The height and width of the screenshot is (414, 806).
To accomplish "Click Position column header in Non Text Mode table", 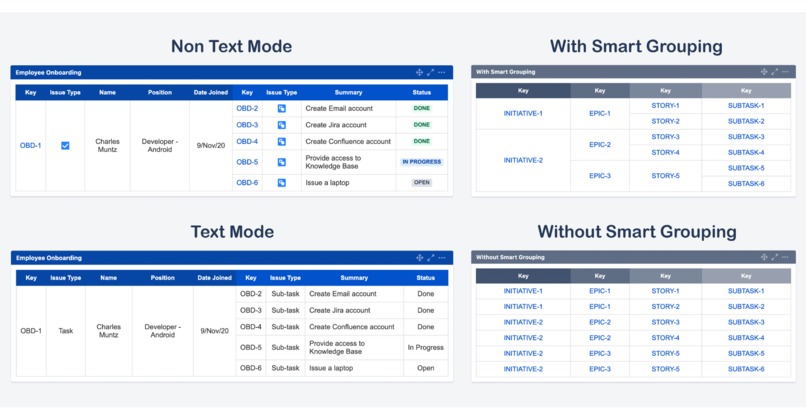I will 160,93.
